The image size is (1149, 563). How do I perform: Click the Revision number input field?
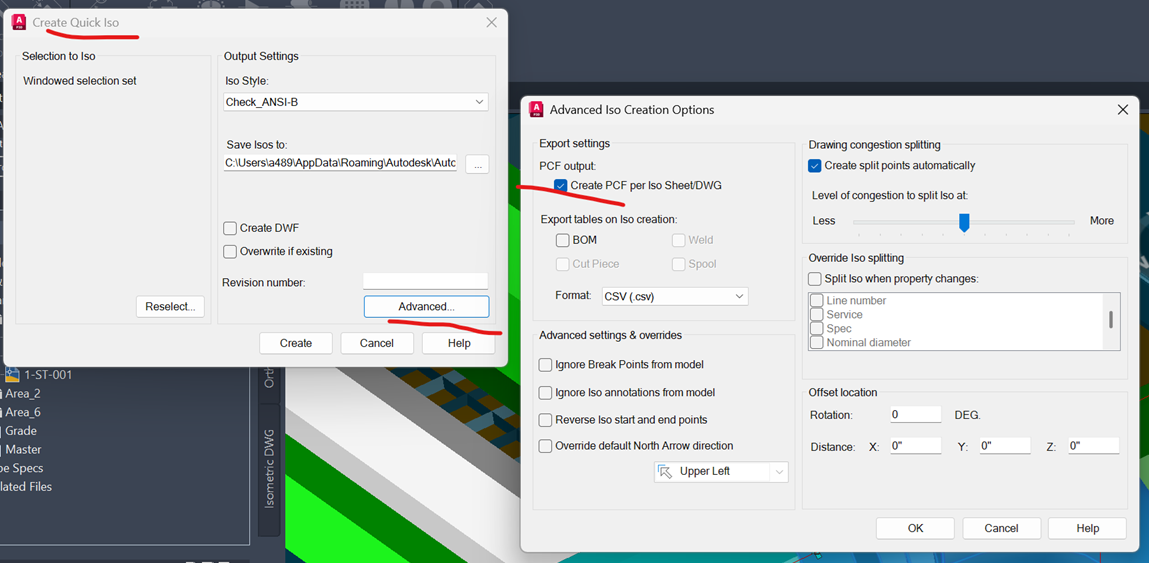(425, 282)
